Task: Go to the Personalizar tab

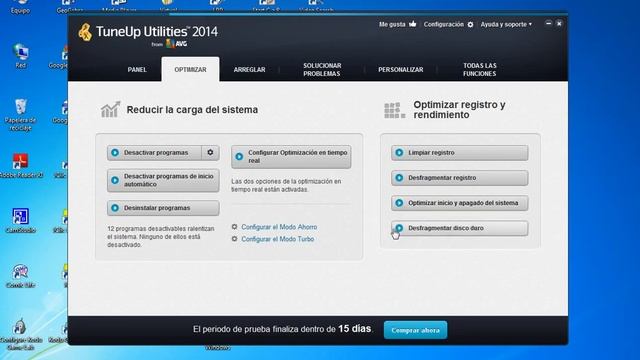Action: [400, 70]
